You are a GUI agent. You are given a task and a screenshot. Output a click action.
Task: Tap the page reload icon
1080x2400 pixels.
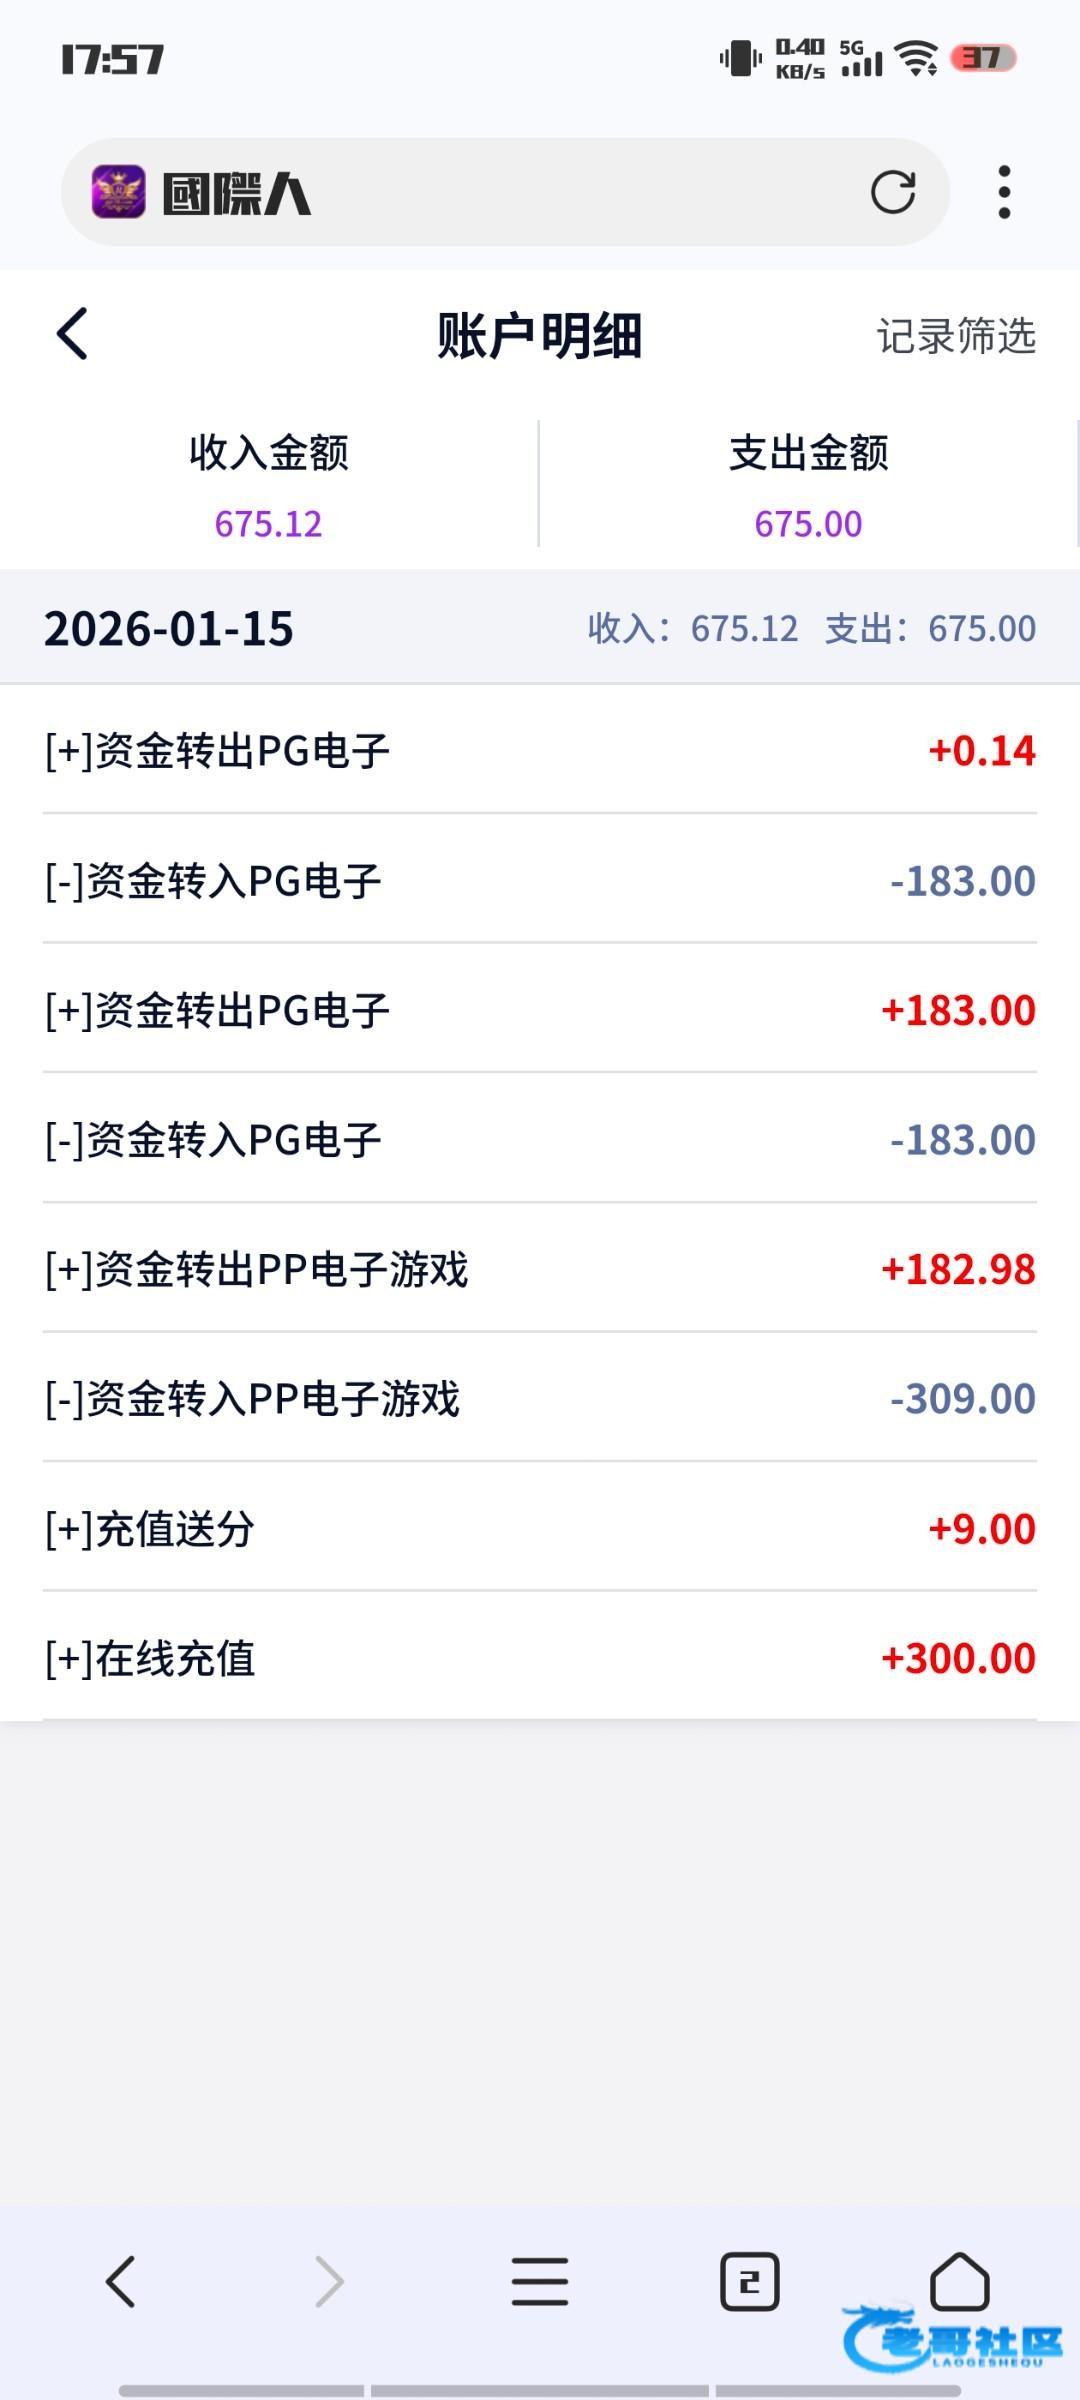892,192
